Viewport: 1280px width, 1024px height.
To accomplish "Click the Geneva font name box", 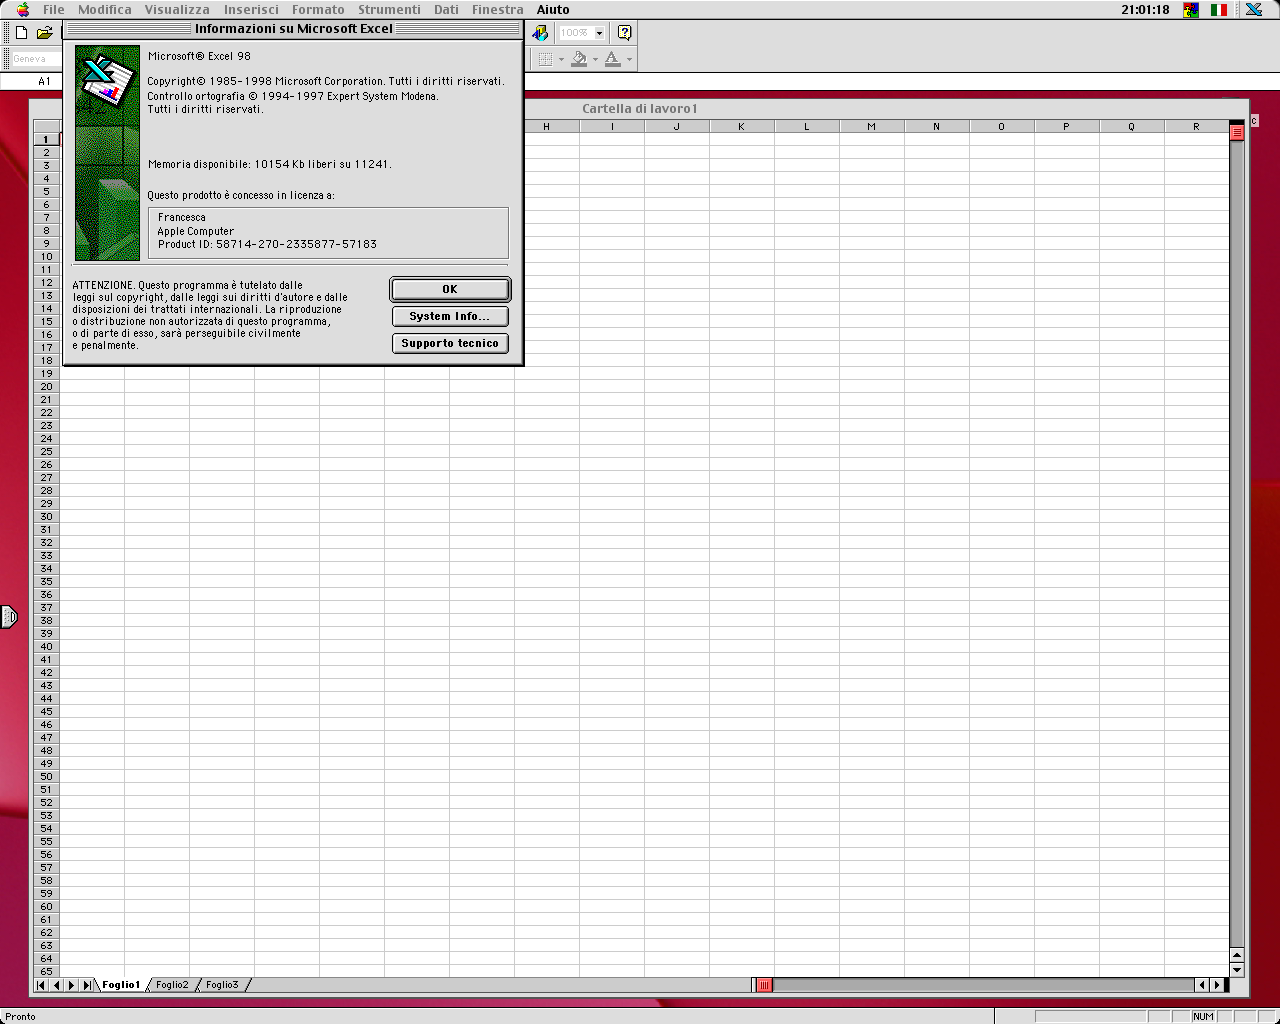I will (x=35, y=59).
